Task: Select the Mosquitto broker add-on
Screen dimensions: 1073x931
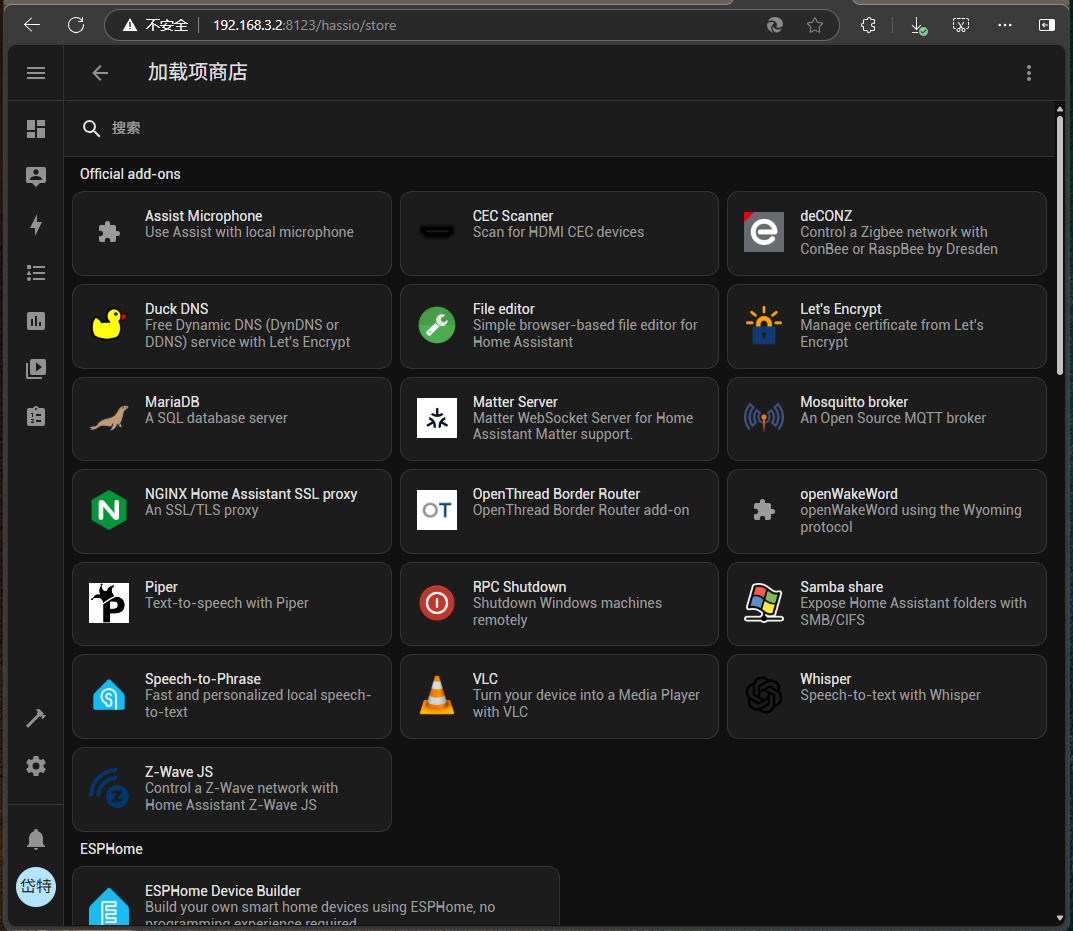Action: coord(886,419)
